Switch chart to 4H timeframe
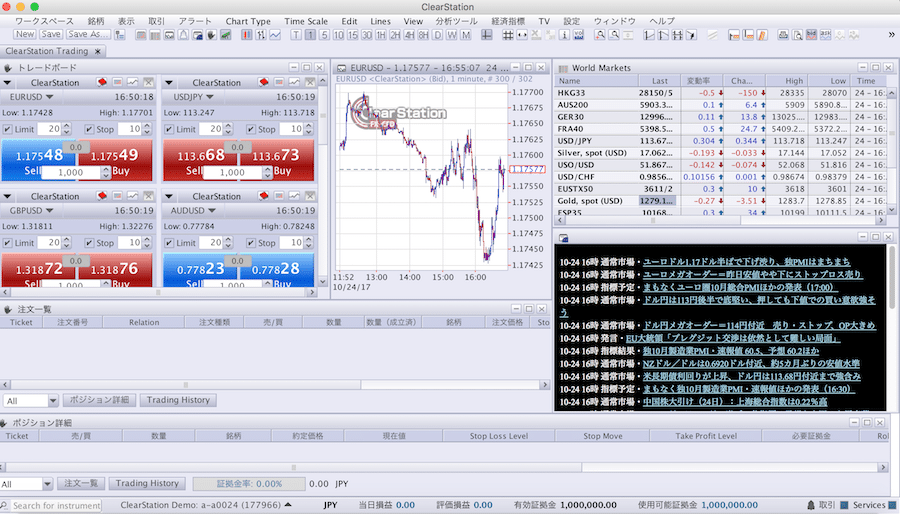 coord(409,35)
